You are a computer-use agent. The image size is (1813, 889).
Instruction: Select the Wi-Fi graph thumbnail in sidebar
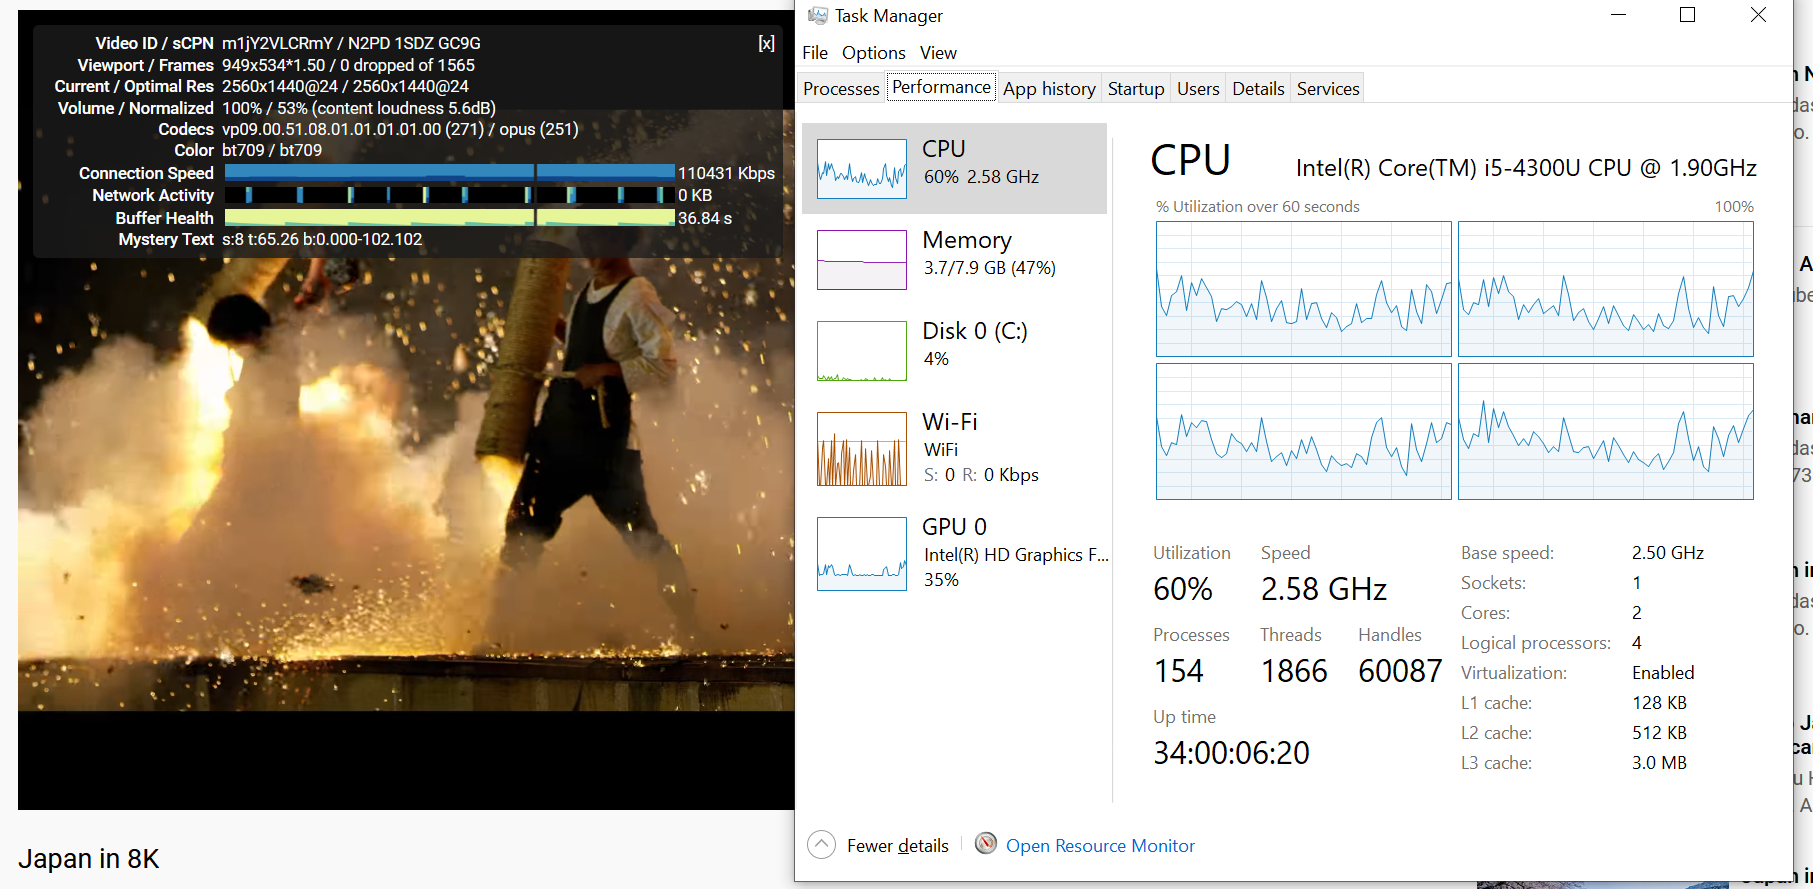click(x=862, y=449)
